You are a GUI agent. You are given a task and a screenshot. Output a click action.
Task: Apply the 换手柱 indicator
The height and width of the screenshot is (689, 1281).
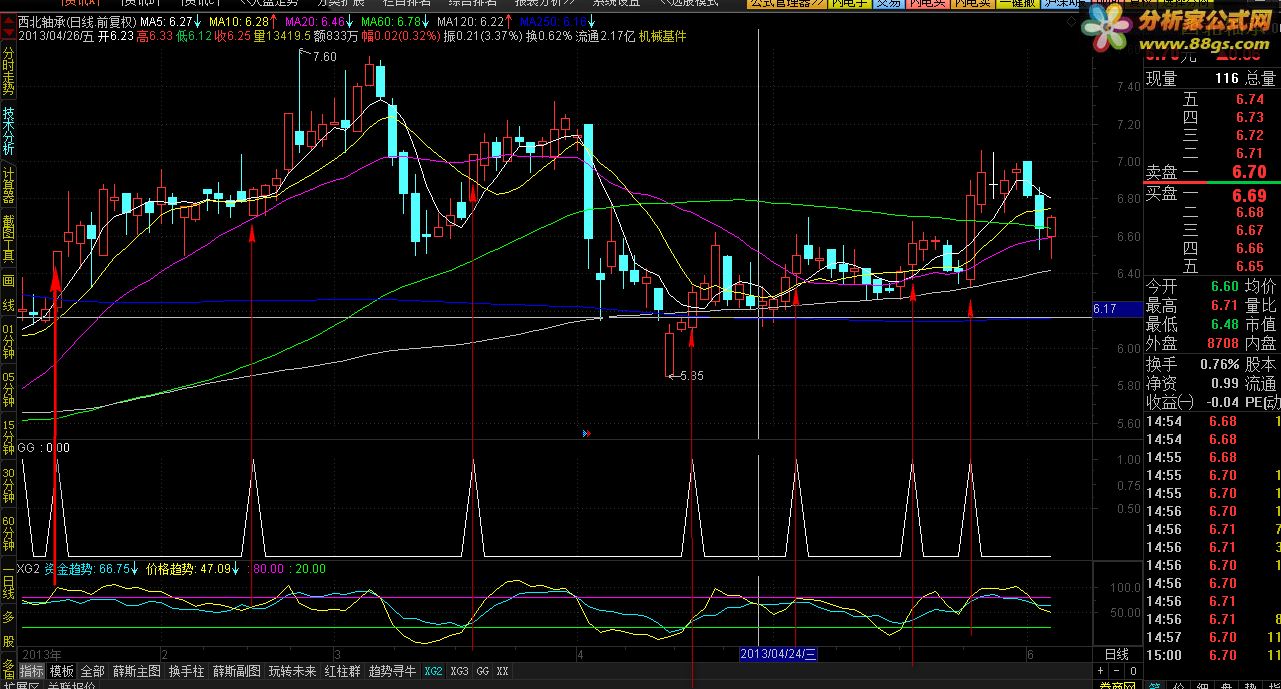pyautogui.click(x=186, y=671)
